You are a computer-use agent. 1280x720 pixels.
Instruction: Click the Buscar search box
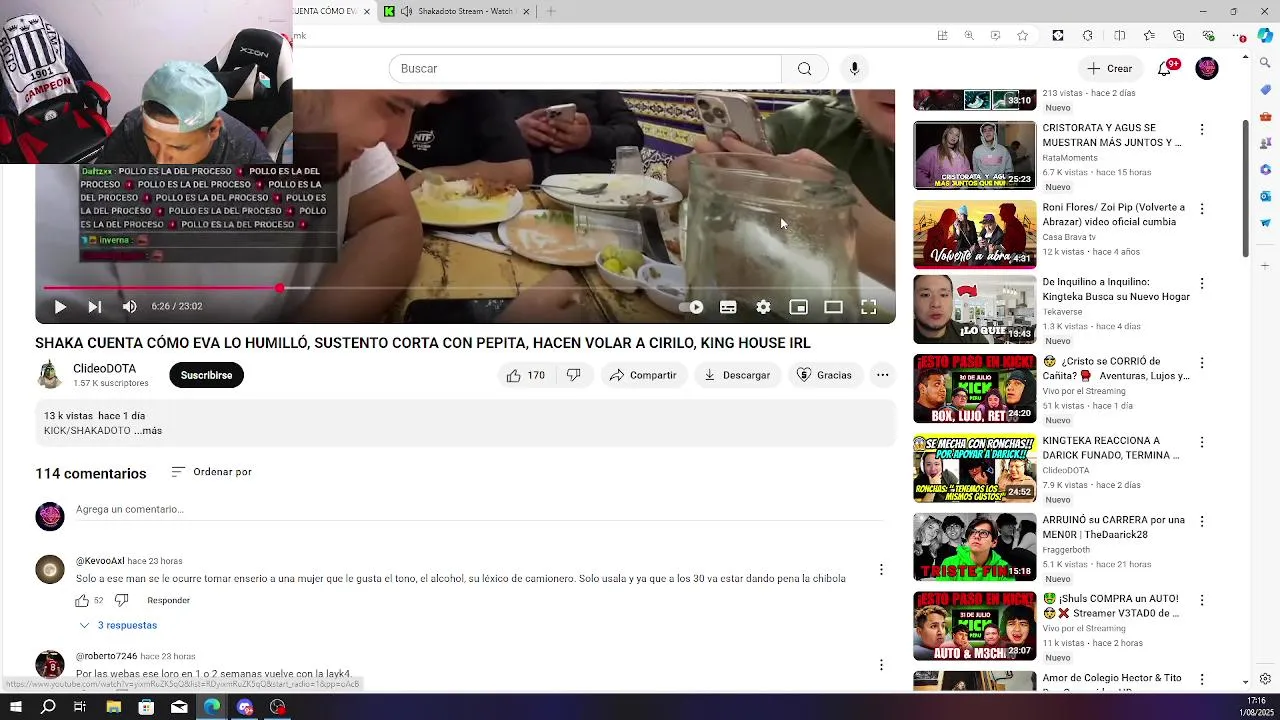point(585,68)
